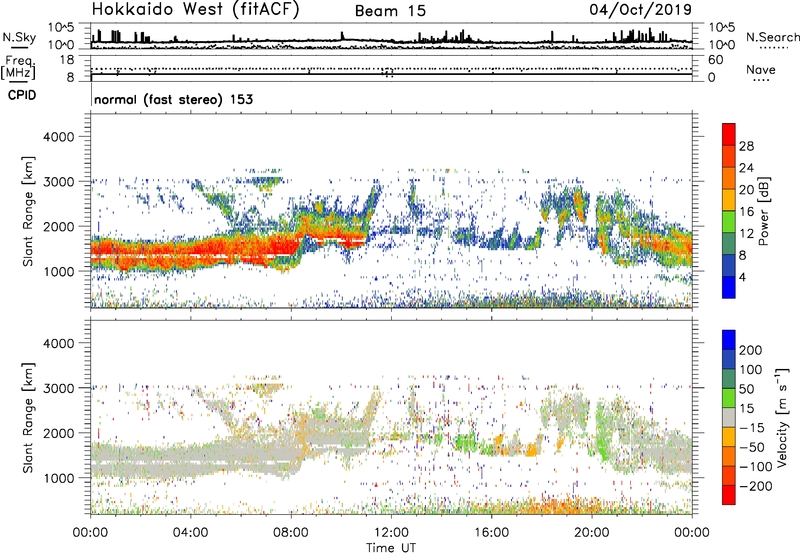Click the '28' power colorbar tick label

click(746, 146)
